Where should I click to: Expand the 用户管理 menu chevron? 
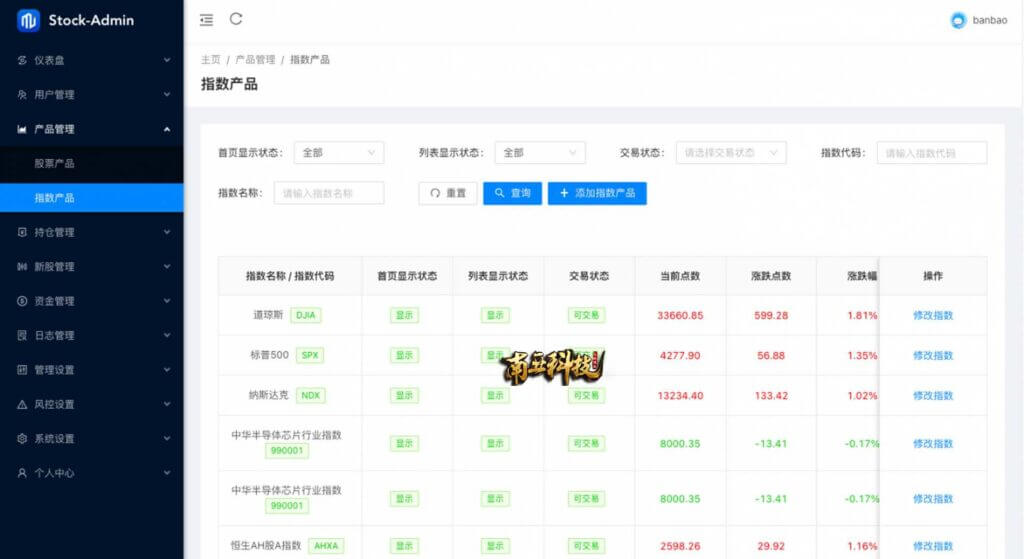[167, 95]
